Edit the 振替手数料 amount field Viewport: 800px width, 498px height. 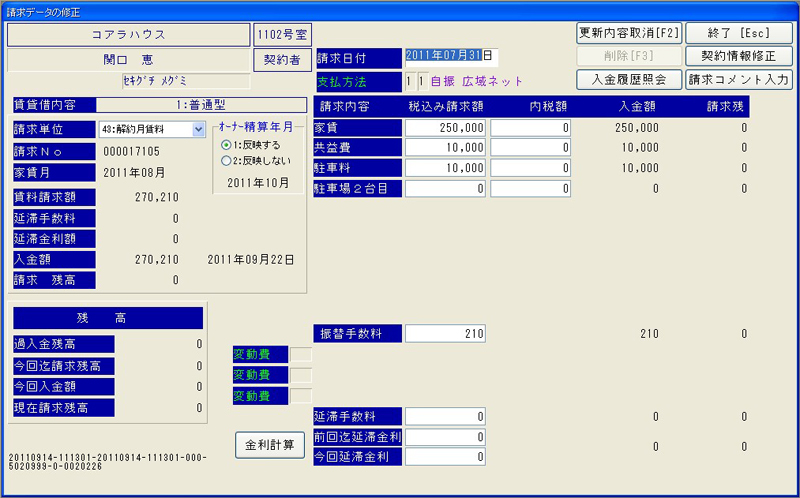pos(446,333)
